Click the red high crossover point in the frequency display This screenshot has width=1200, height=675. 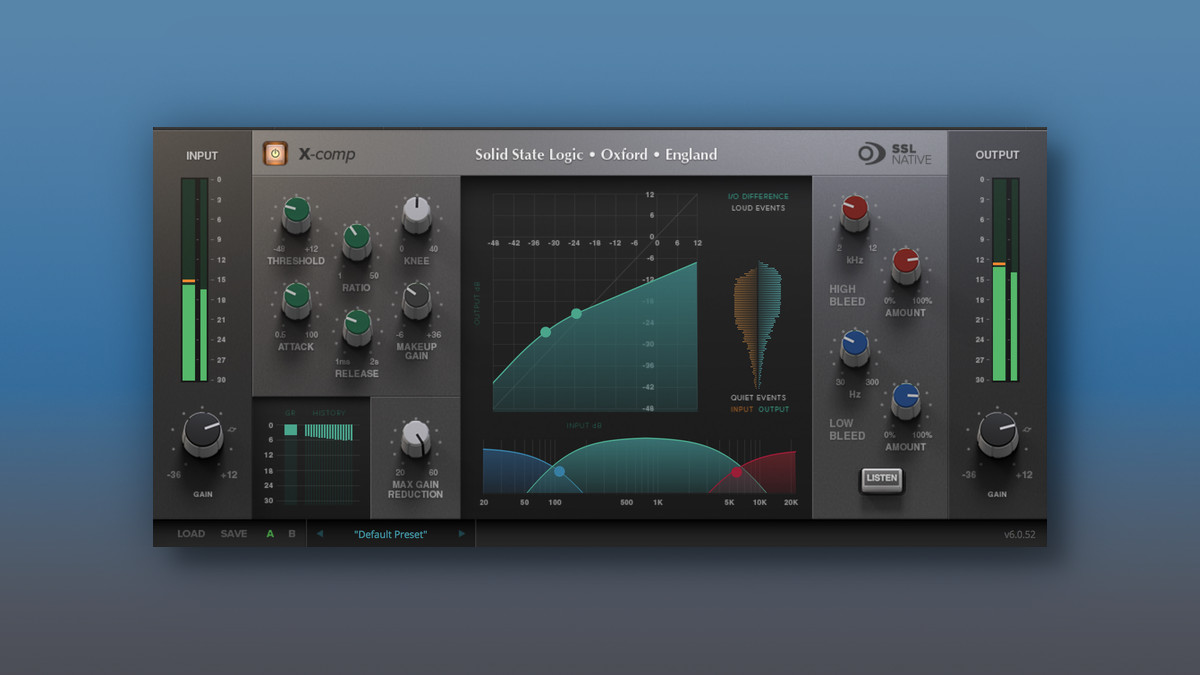point(737,473)
